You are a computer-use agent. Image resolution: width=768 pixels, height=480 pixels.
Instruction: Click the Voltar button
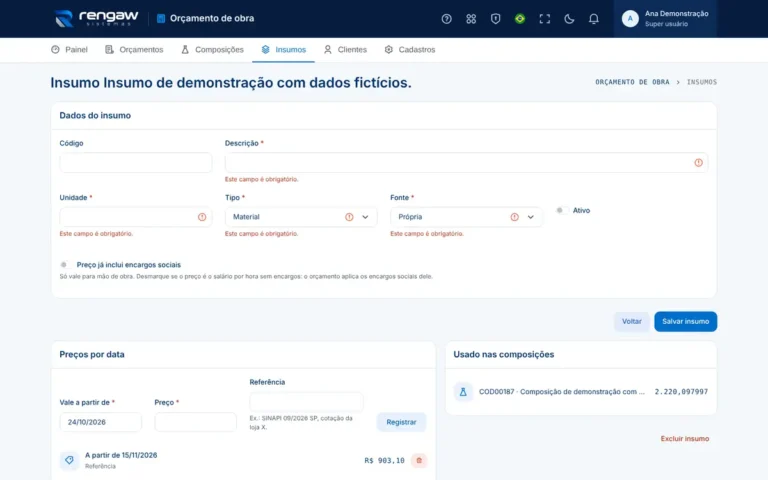(x=631, y=321)
